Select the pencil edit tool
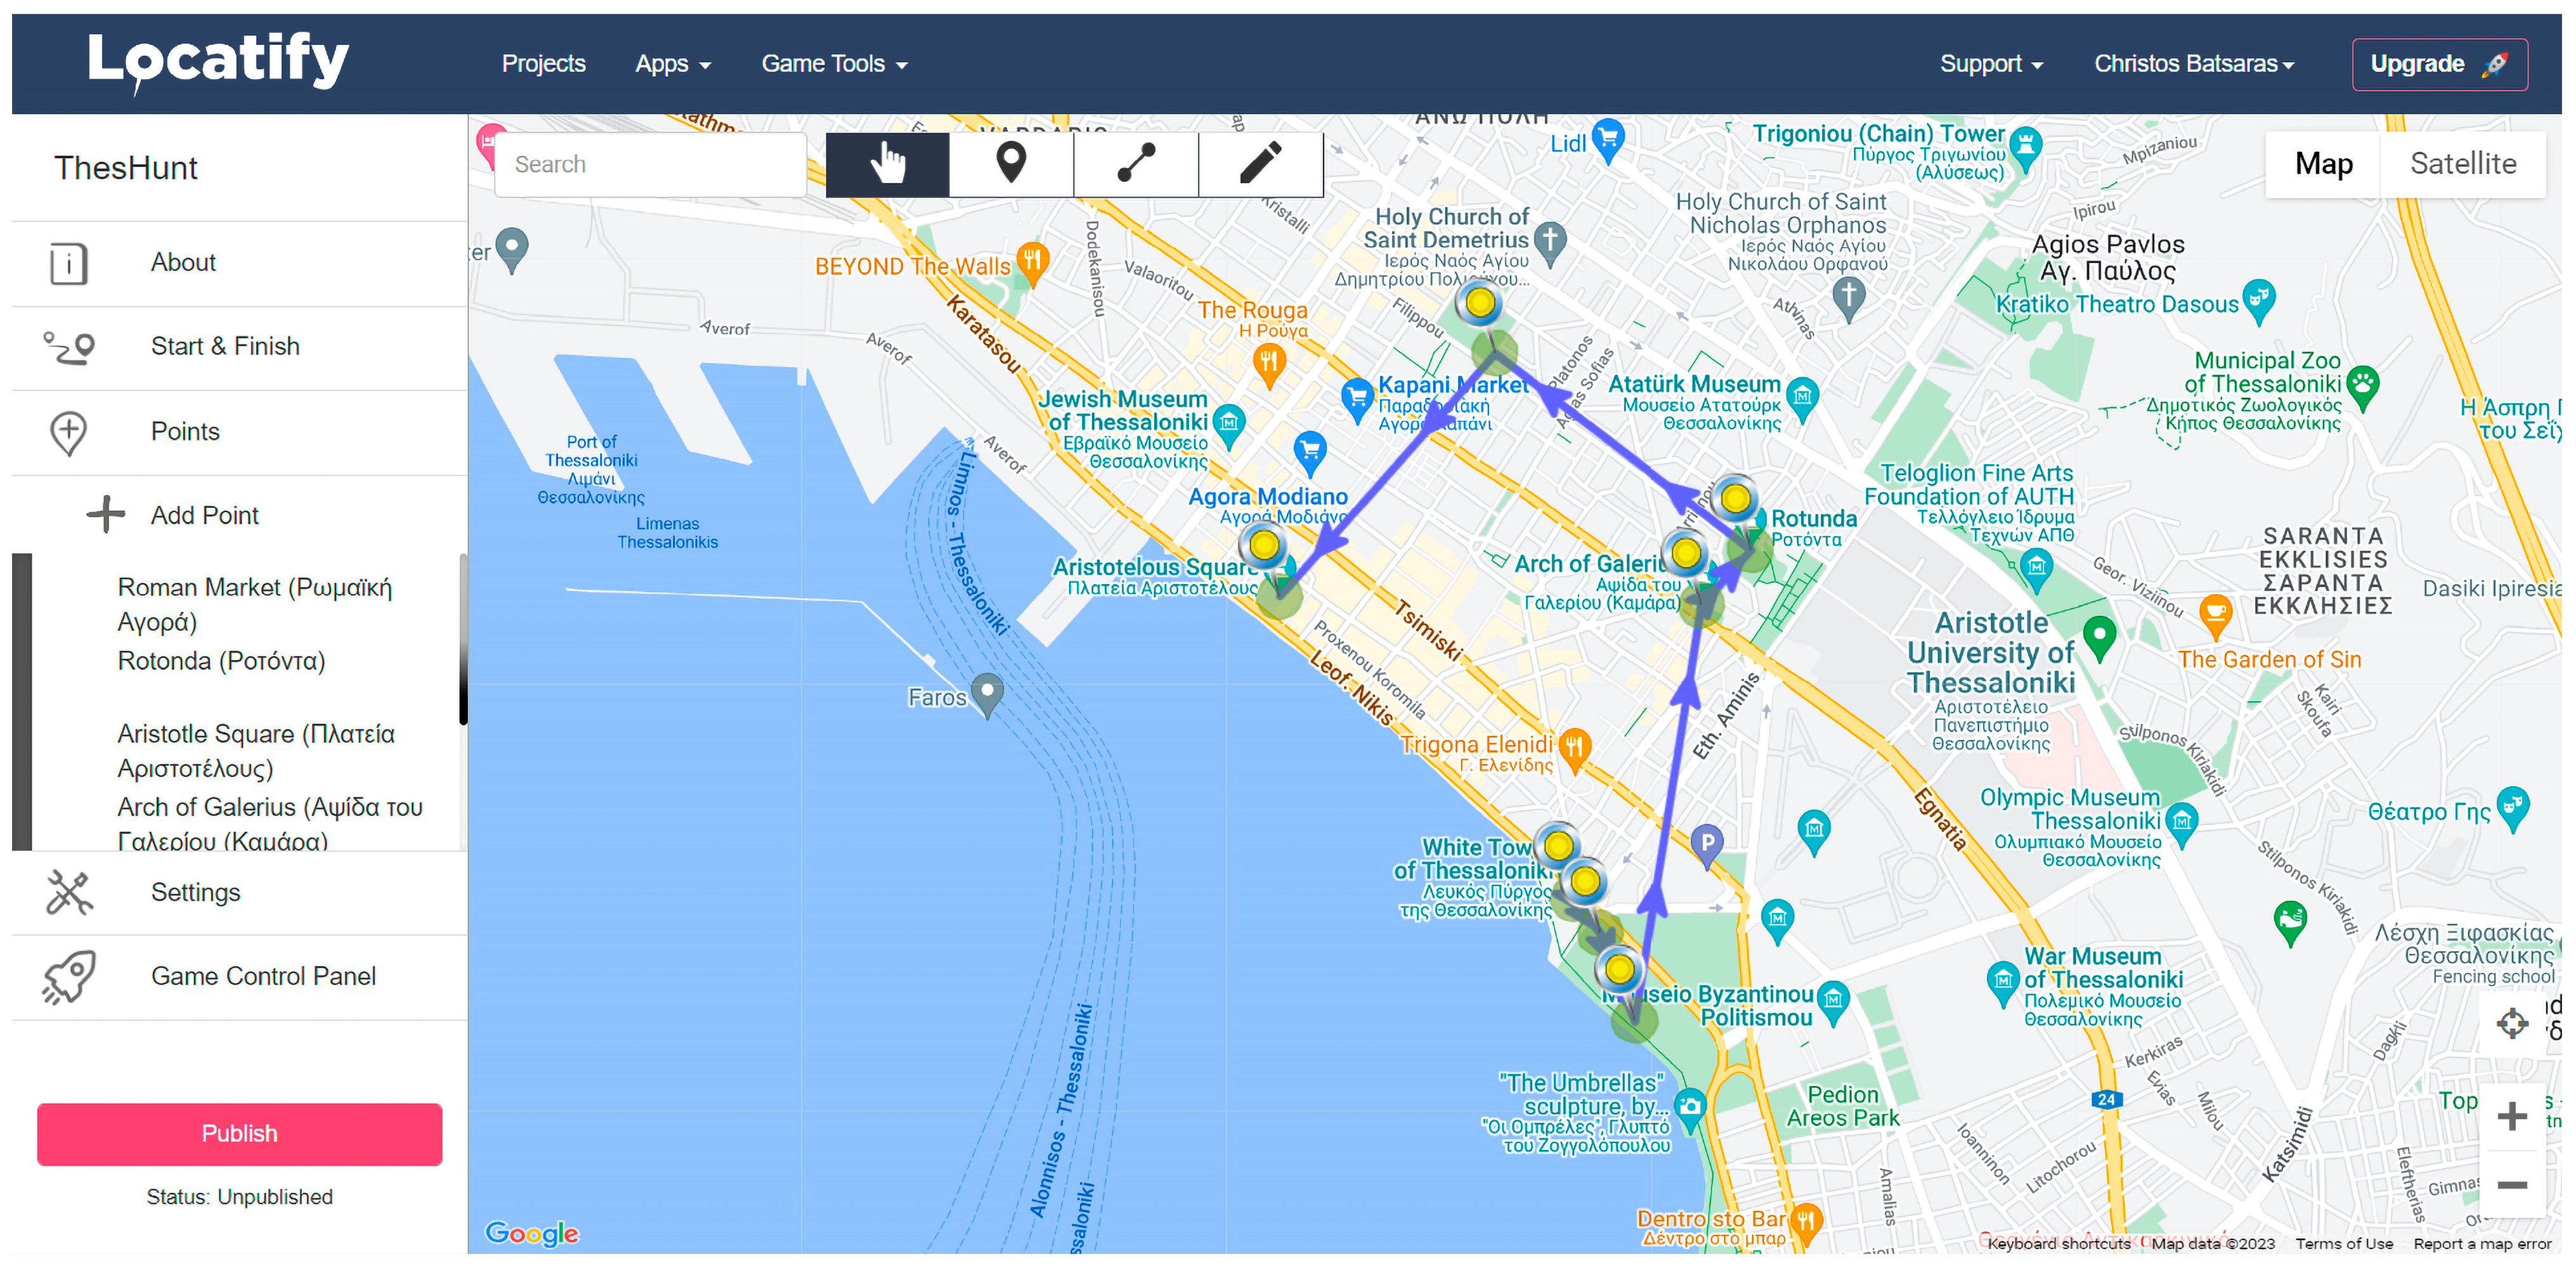The width and height of the screenshot is (2576, 1266). [x=1260, y=164]
